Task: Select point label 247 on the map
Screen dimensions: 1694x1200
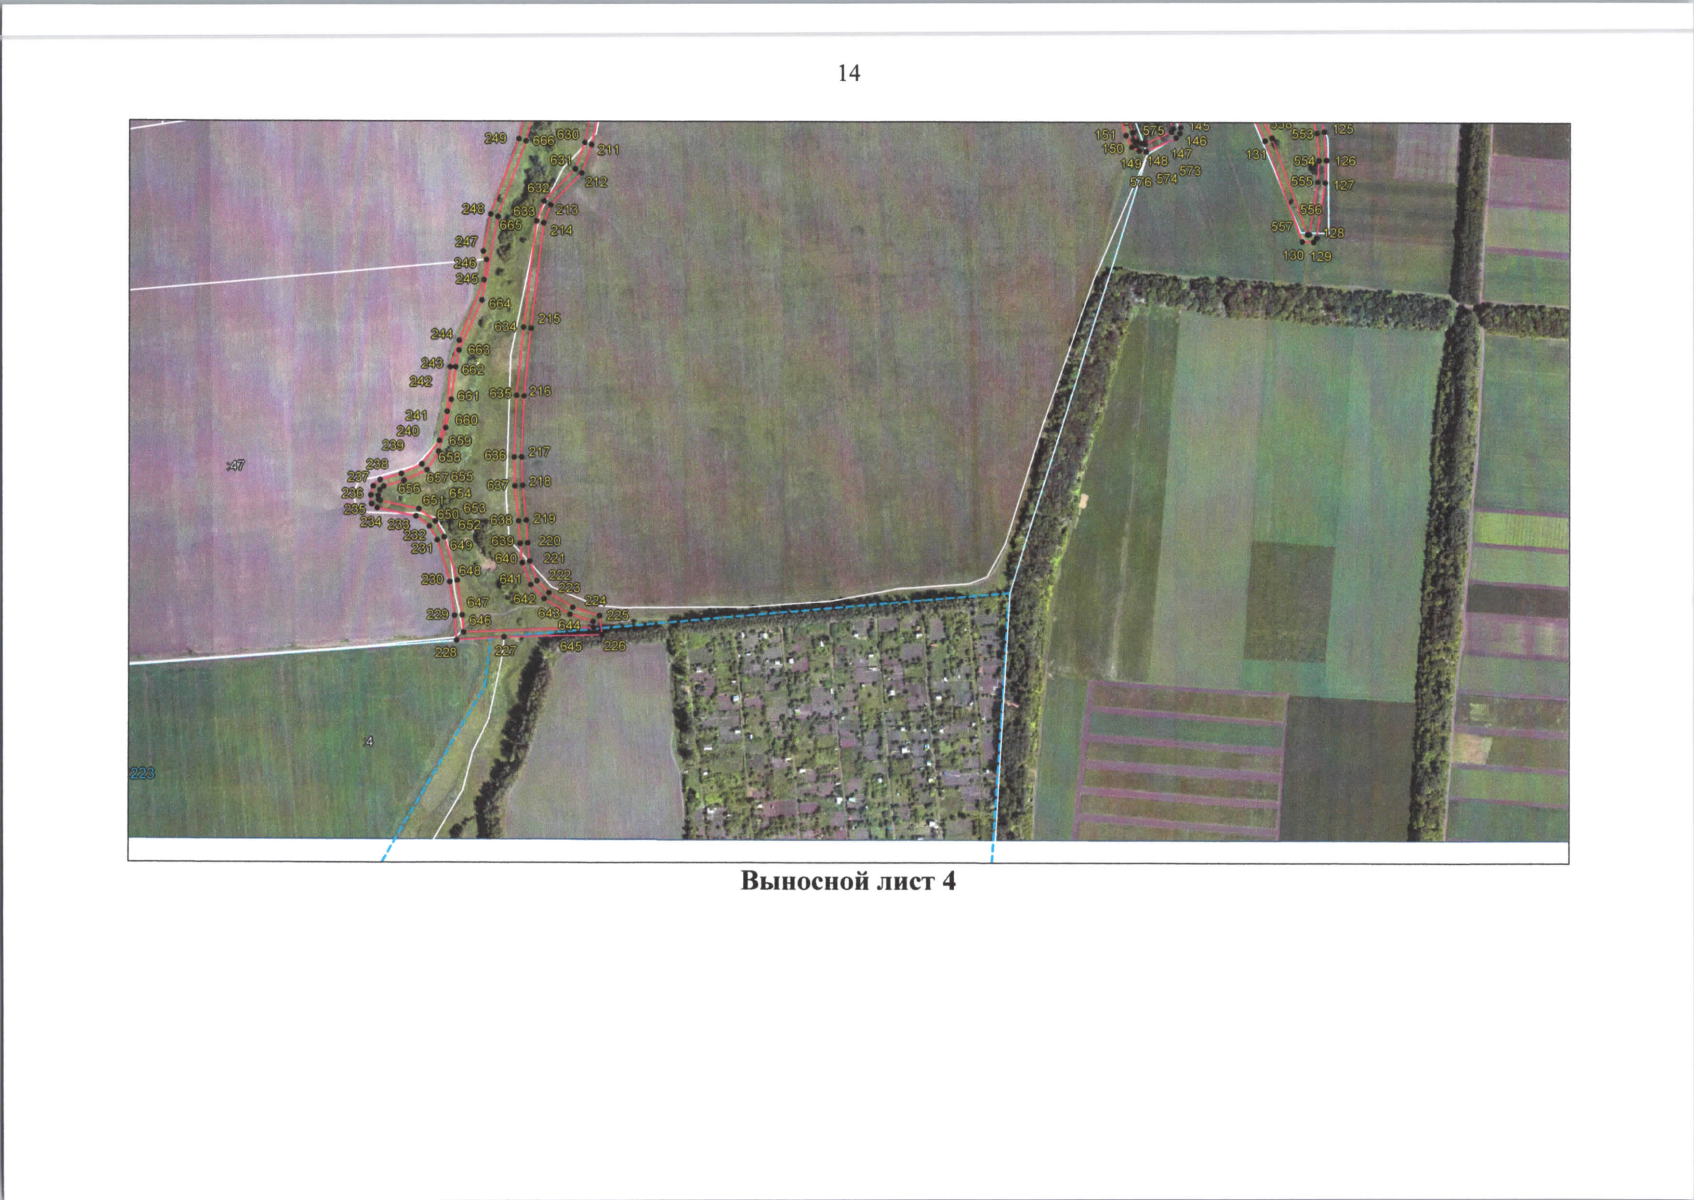Action: (x=466, y=242)
